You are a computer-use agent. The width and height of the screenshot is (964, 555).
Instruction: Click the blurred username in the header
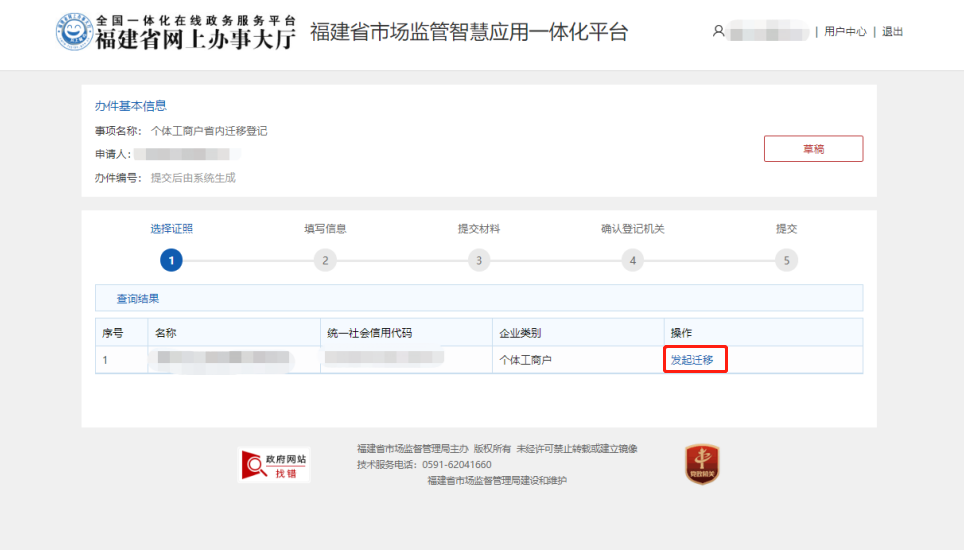[x=768, y=33]
